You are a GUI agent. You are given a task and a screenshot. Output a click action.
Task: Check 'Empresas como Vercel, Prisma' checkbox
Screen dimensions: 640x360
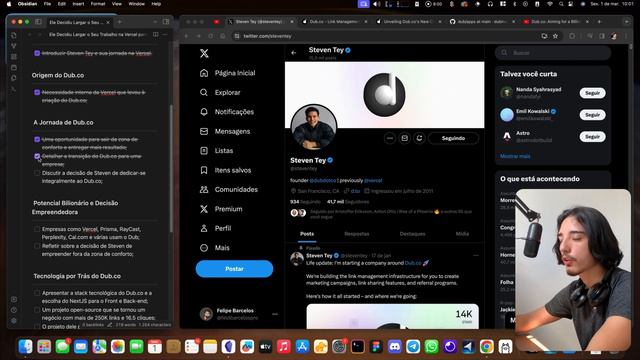[37, 229]
